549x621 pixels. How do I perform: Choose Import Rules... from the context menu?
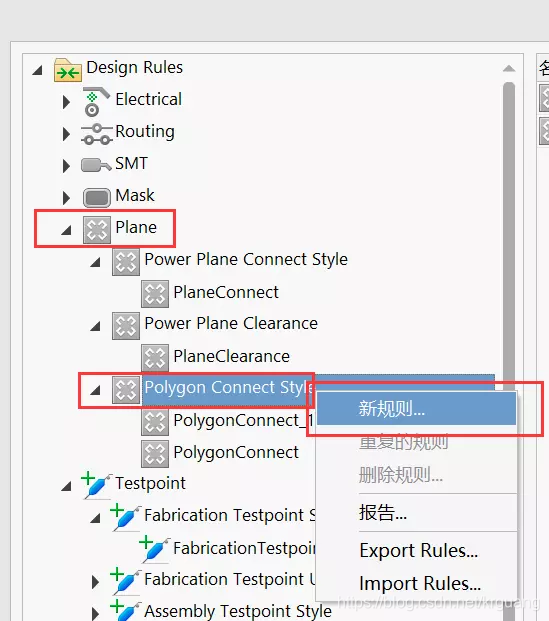[x=419, y=583]
